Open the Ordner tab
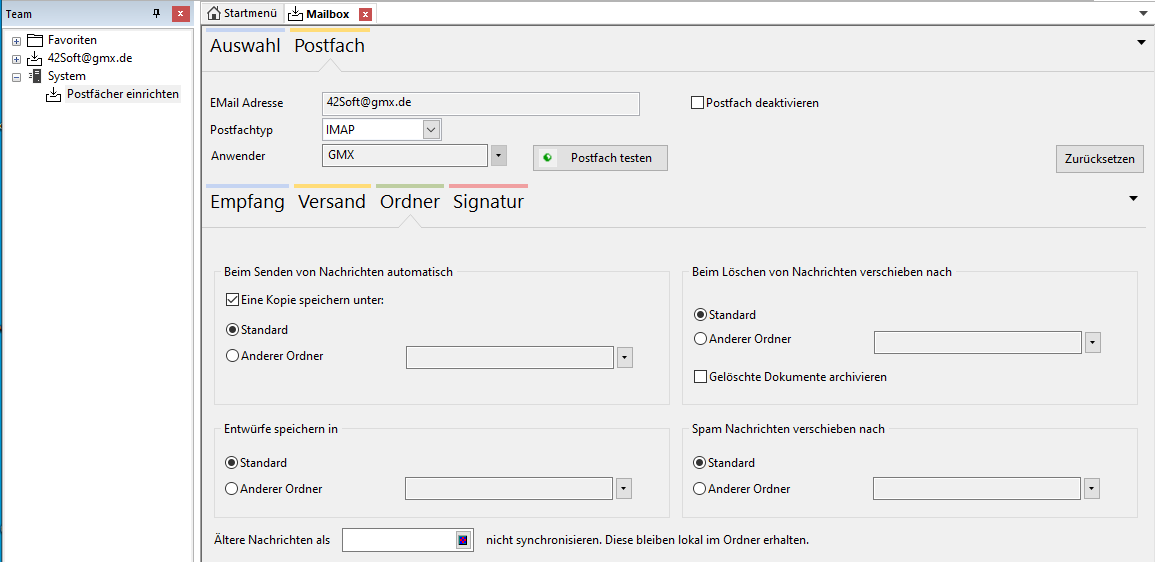This screenshot has width=1155, height=562. [x=410, y=202]
